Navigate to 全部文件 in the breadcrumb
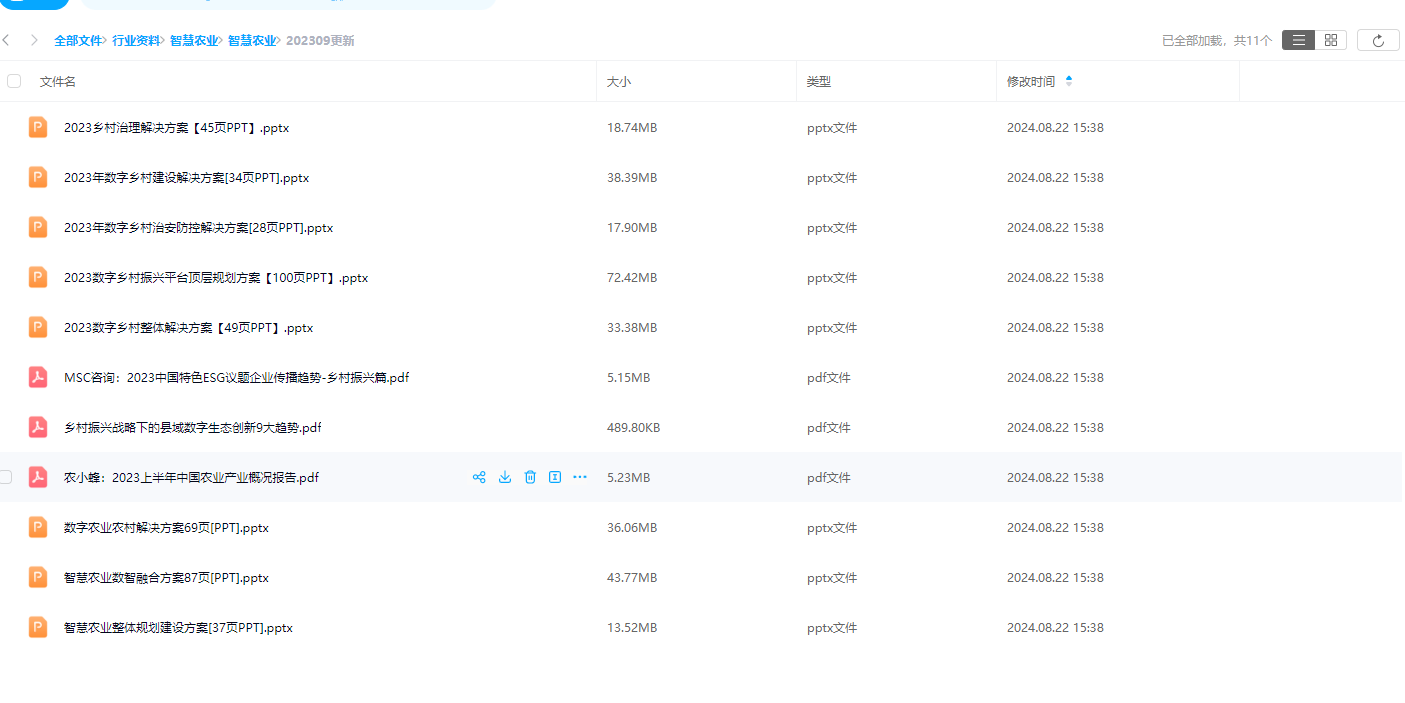 pos(78,41)
